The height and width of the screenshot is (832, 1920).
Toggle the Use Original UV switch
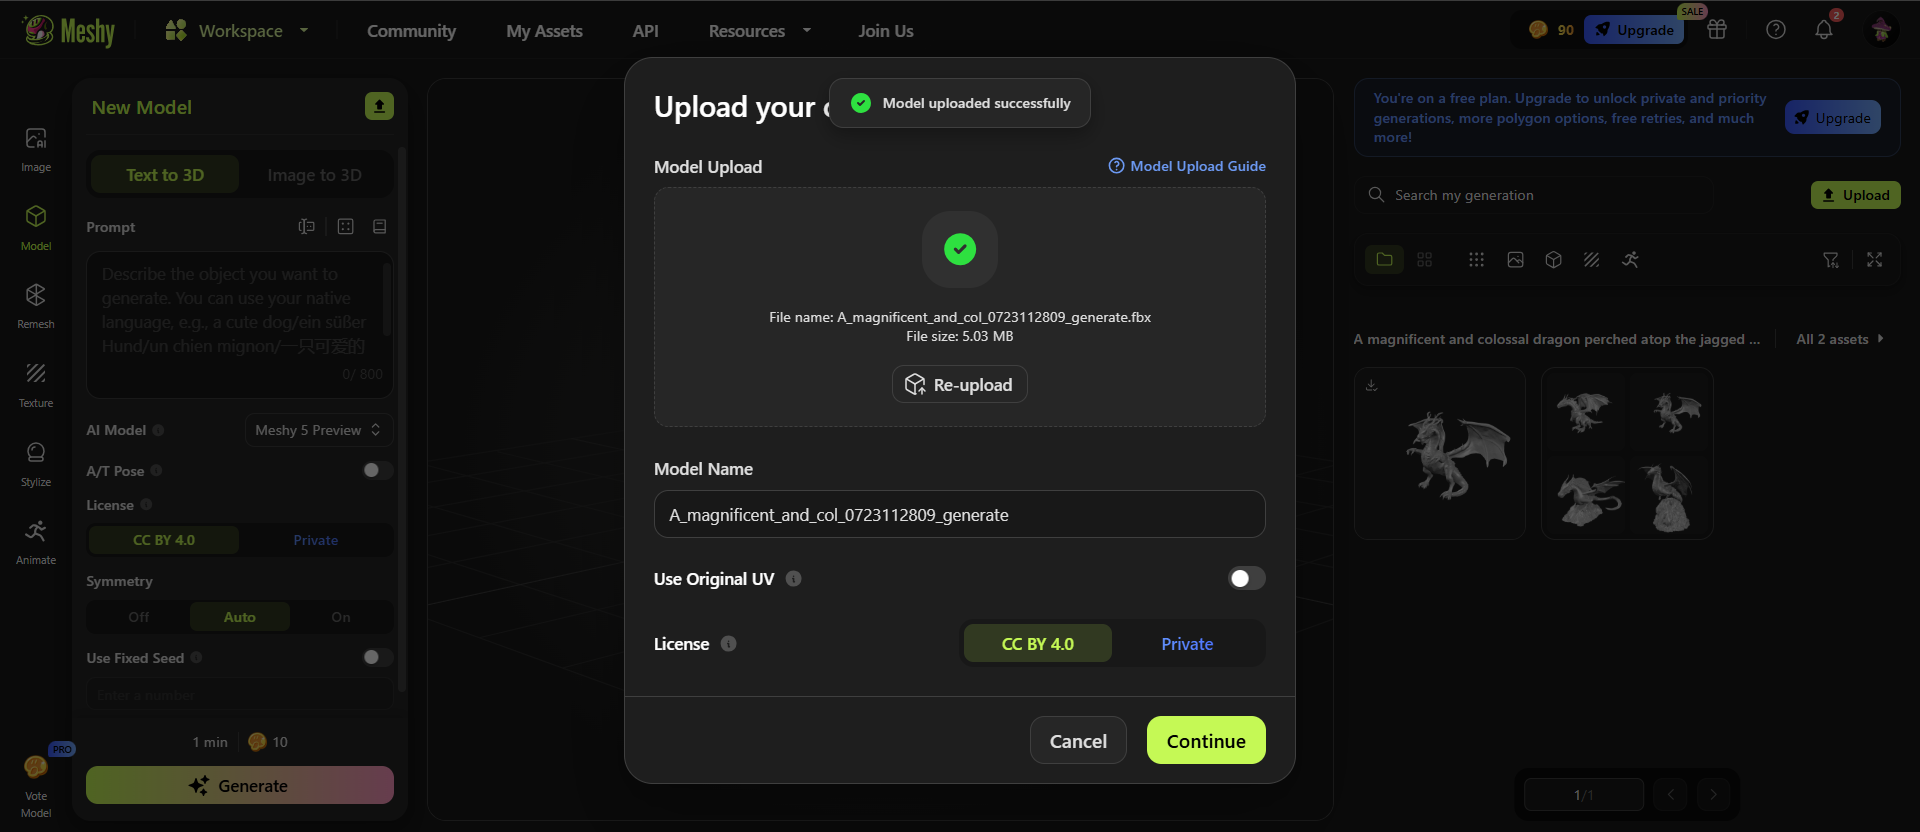[x=1246, y=578]
